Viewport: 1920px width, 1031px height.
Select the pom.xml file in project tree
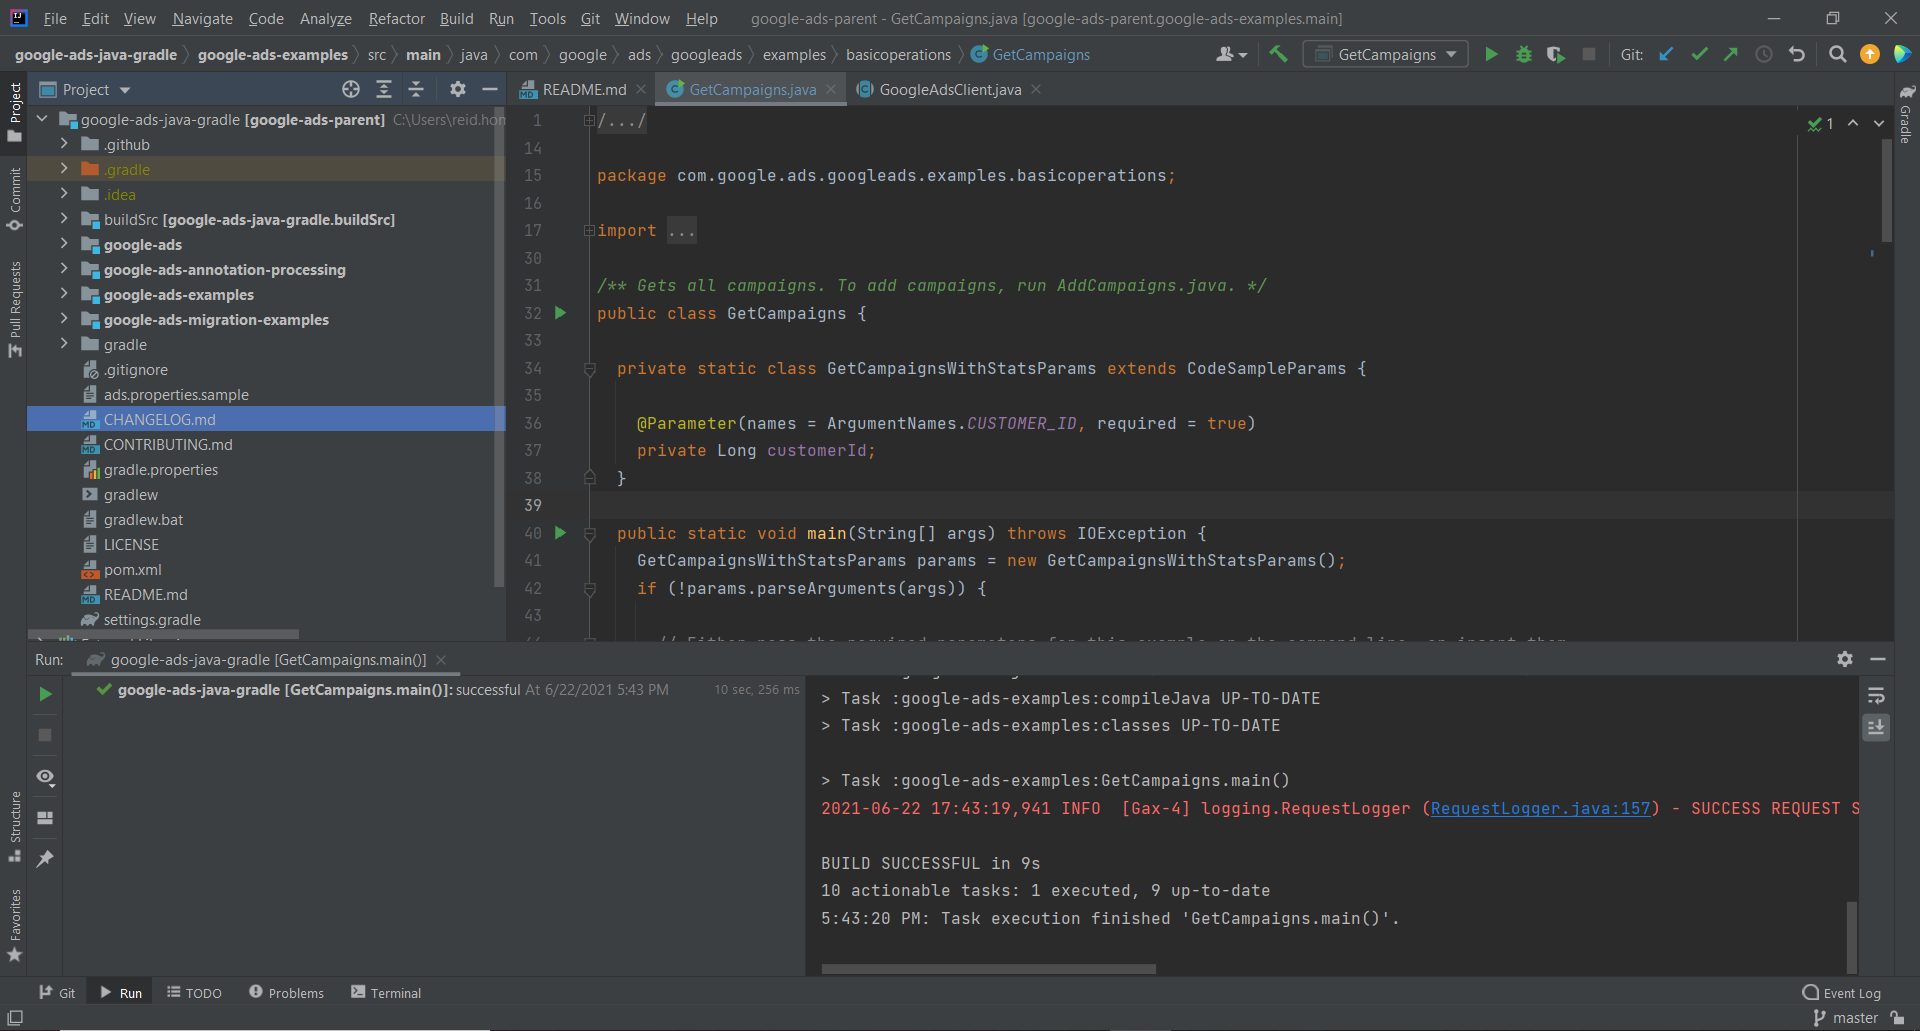click(132, 570)
